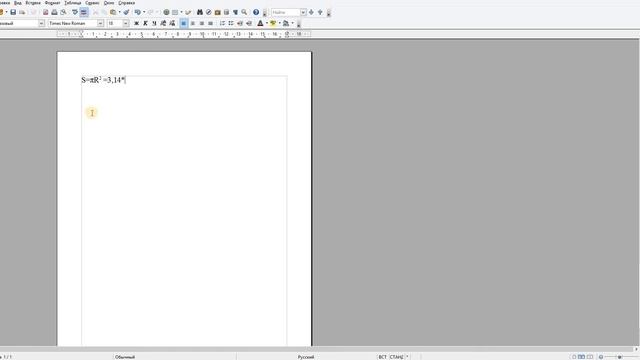This screenshot has width=640, height=360.
Task: Paste from clipboard icon
Action: coord(113,12)
